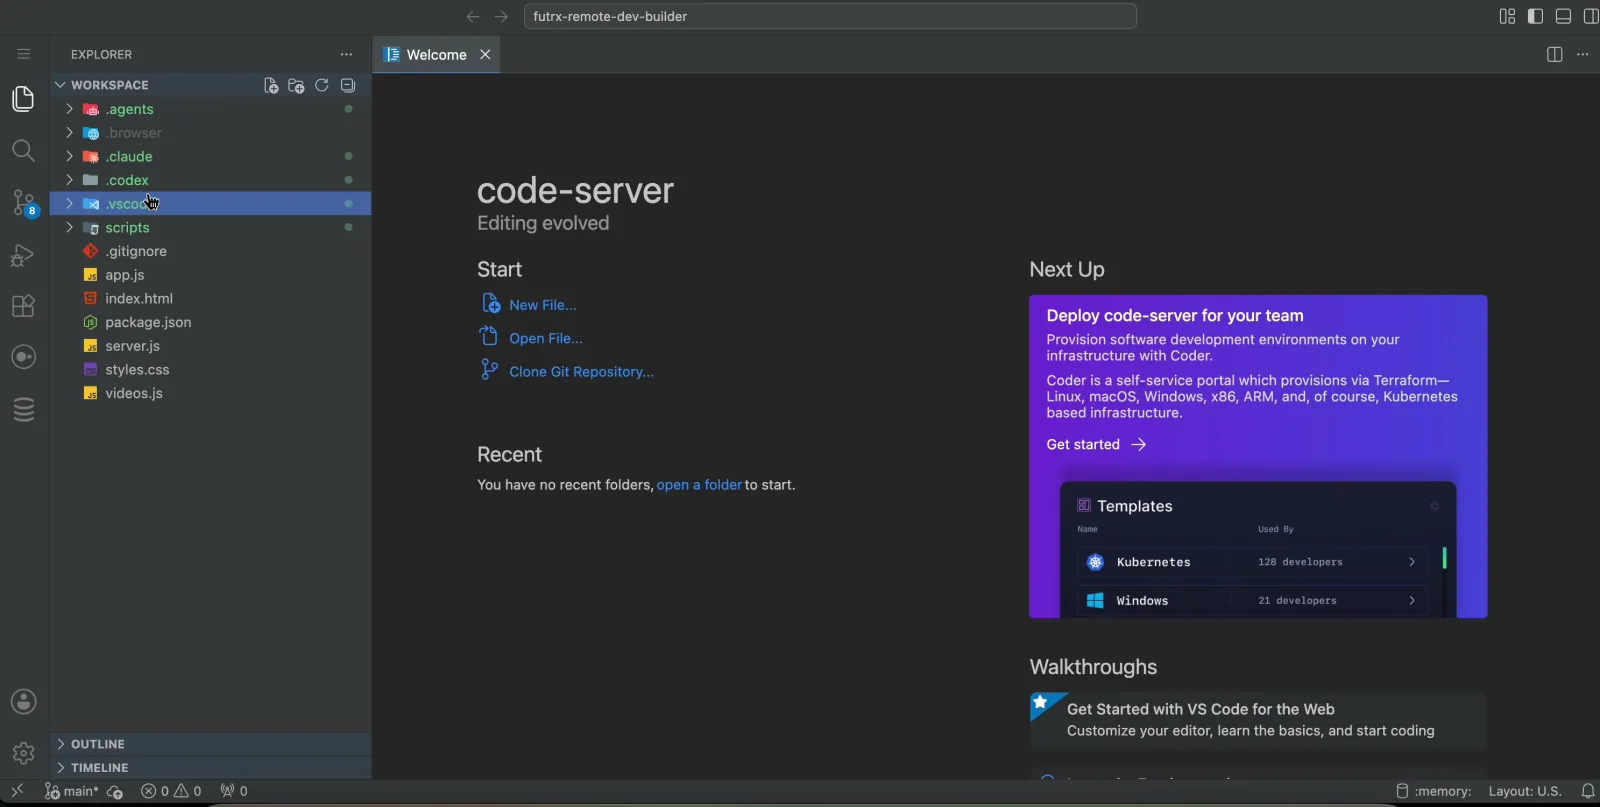Open the Extensions view icon
Screen dimensions: 1600x807
[x=23, y=306]
